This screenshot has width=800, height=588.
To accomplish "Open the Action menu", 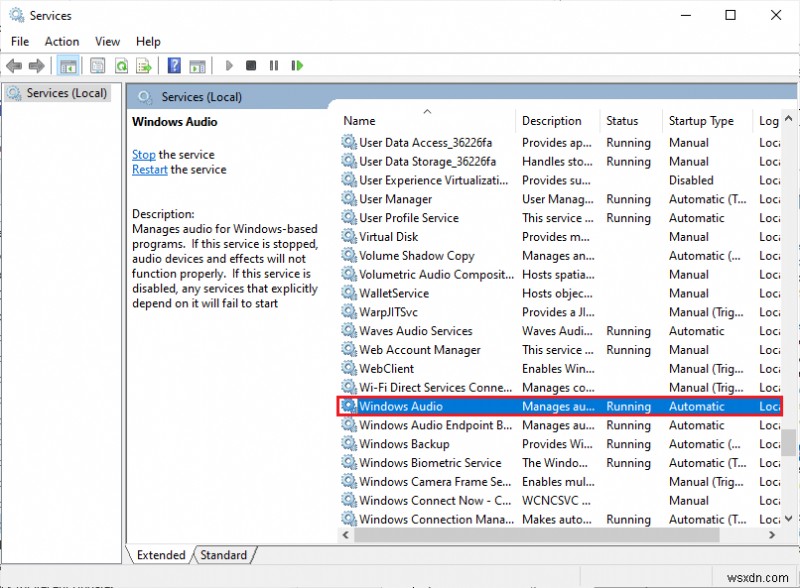I will (x=62, y=41).
